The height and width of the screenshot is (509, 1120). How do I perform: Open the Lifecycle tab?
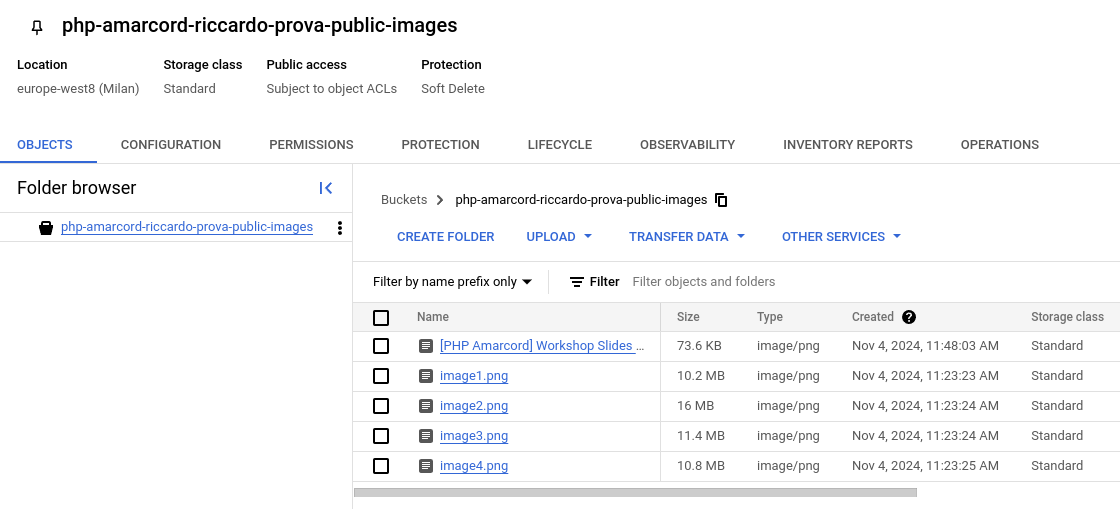pos(560,145)
